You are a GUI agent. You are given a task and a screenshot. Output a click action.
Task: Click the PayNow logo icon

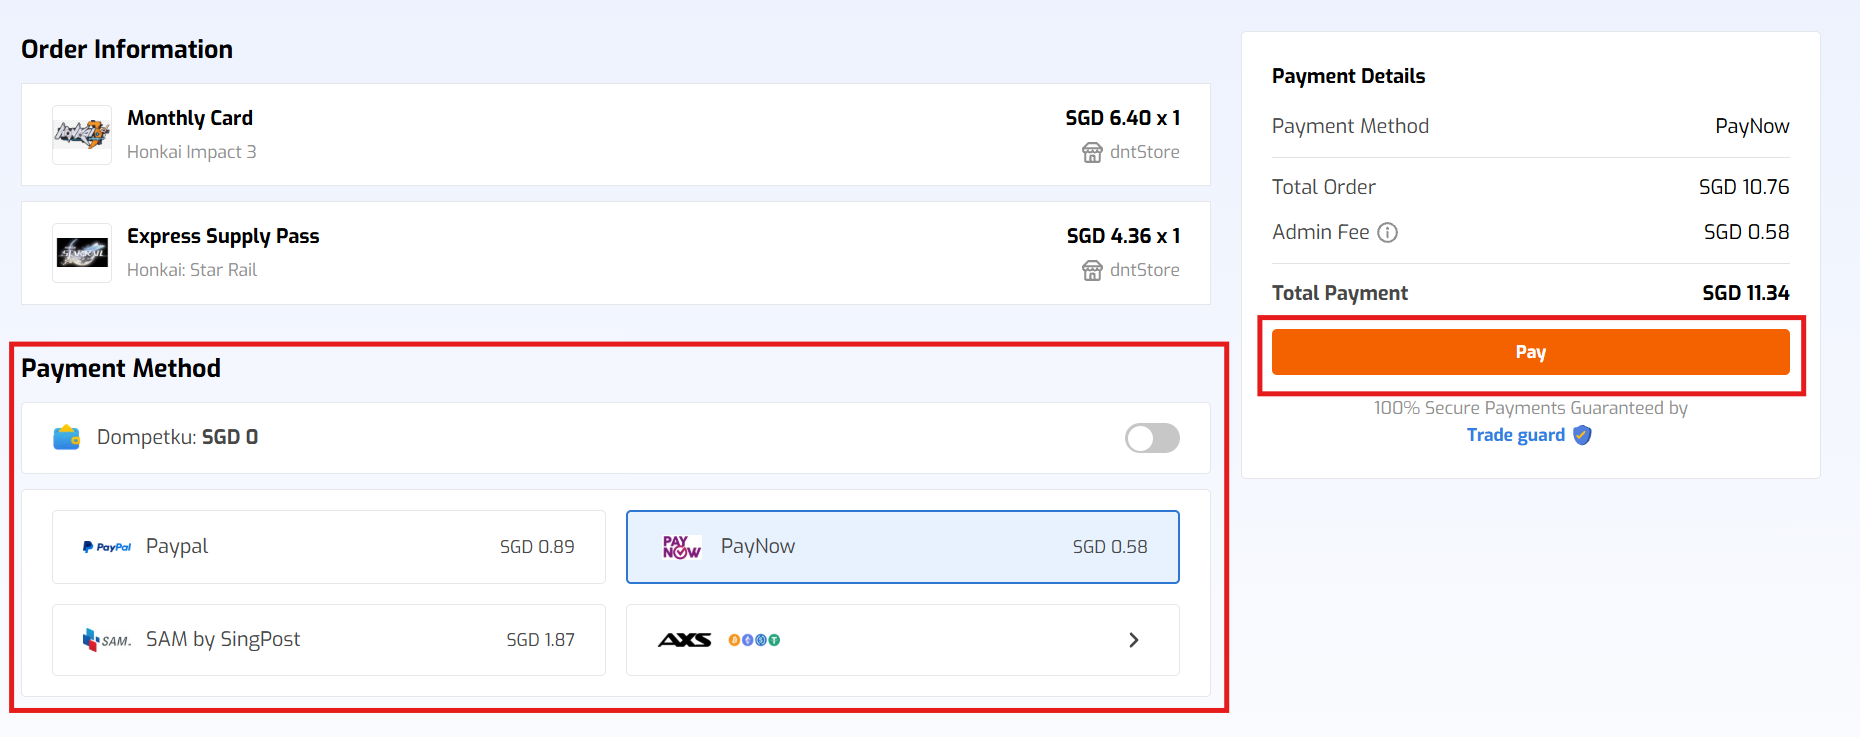click(681, 547)
